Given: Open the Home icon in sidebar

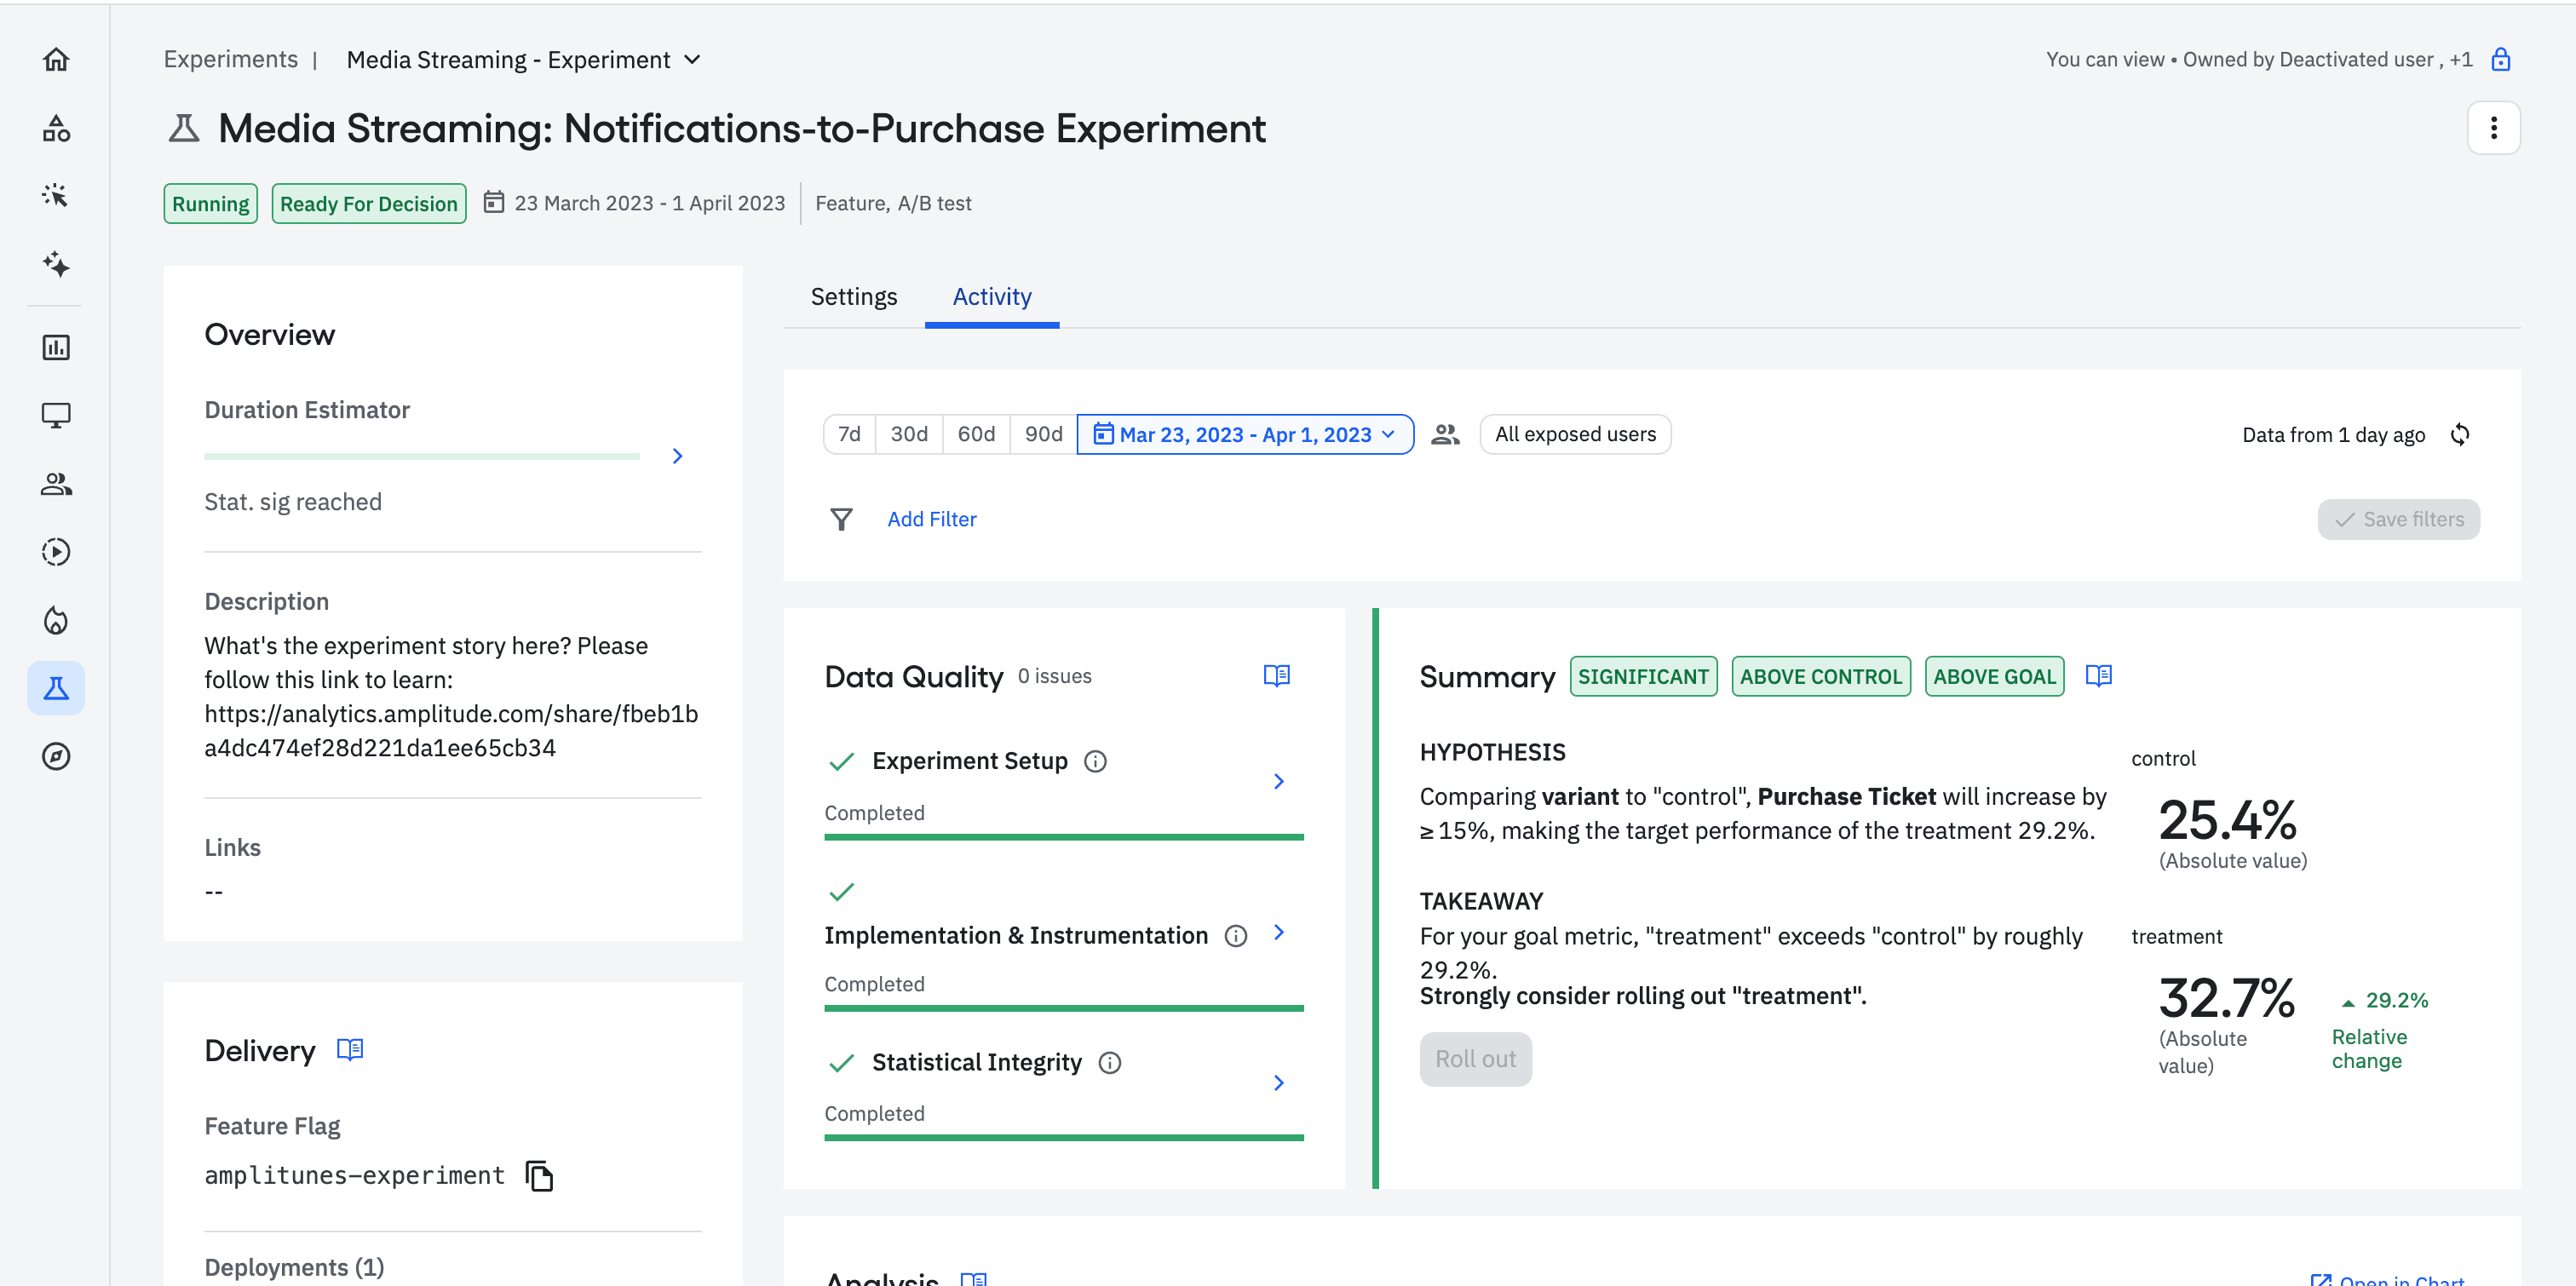Looking at the screenshot, I should point(56,60).
